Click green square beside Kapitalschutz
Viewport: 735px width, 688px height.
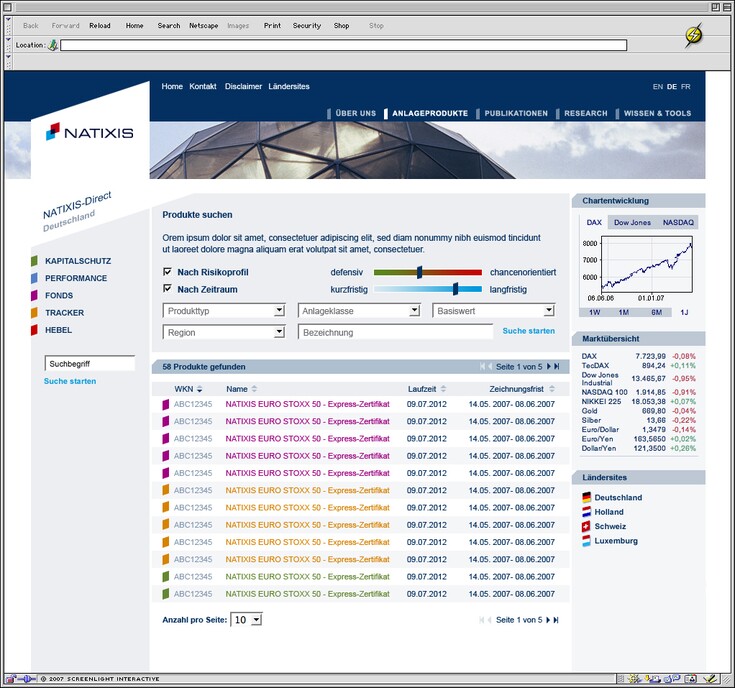coord(34,261)
